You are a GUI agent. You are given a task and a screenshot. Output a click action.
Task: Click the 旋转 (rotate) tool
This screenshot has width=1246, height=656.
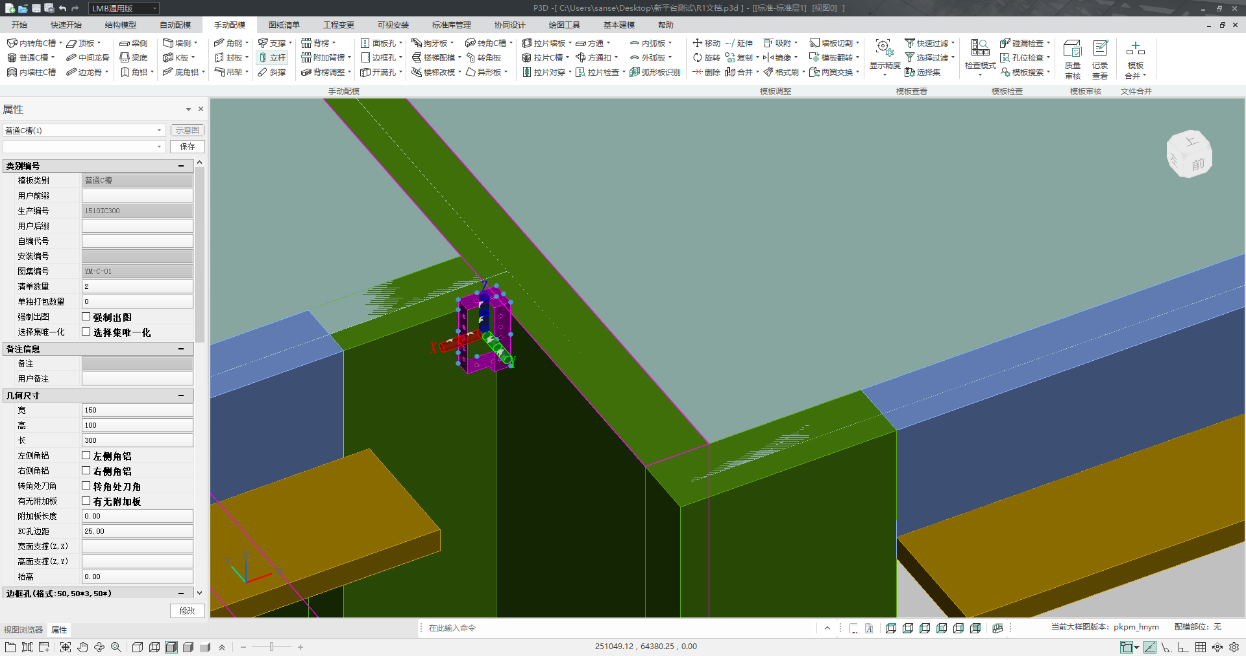pyautogui.click(x=706, y=58)
